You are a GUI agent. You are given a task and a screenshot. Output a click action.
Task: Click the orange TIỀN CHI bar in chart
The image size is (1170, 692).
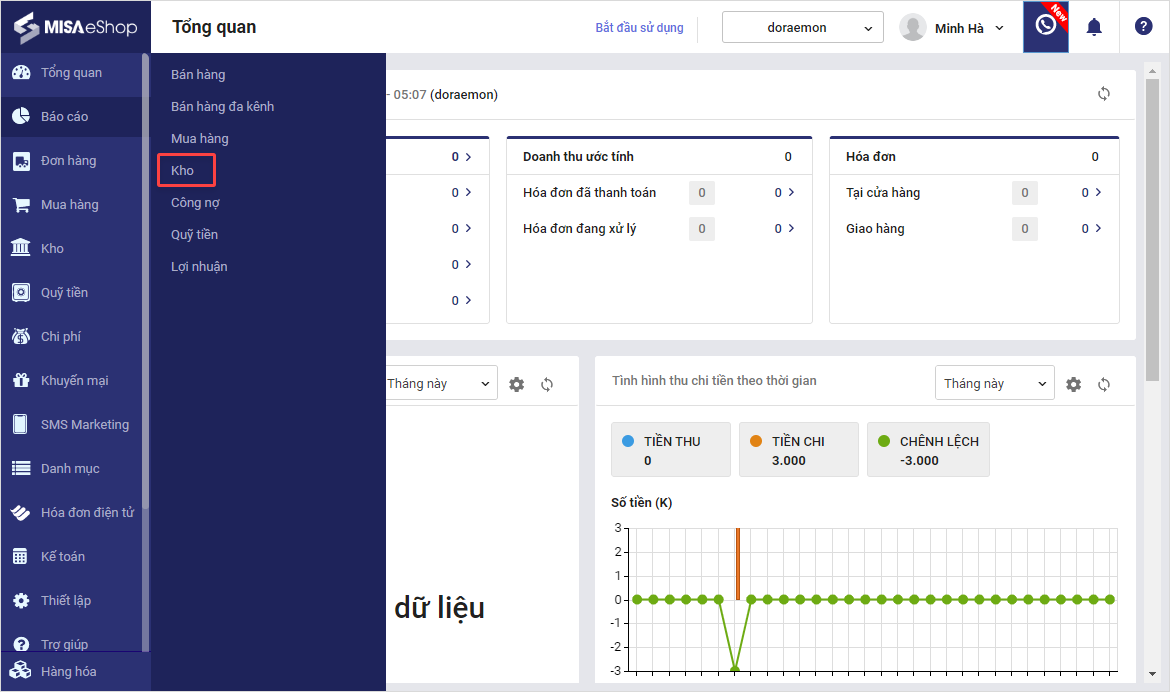[x=737, y=564]
